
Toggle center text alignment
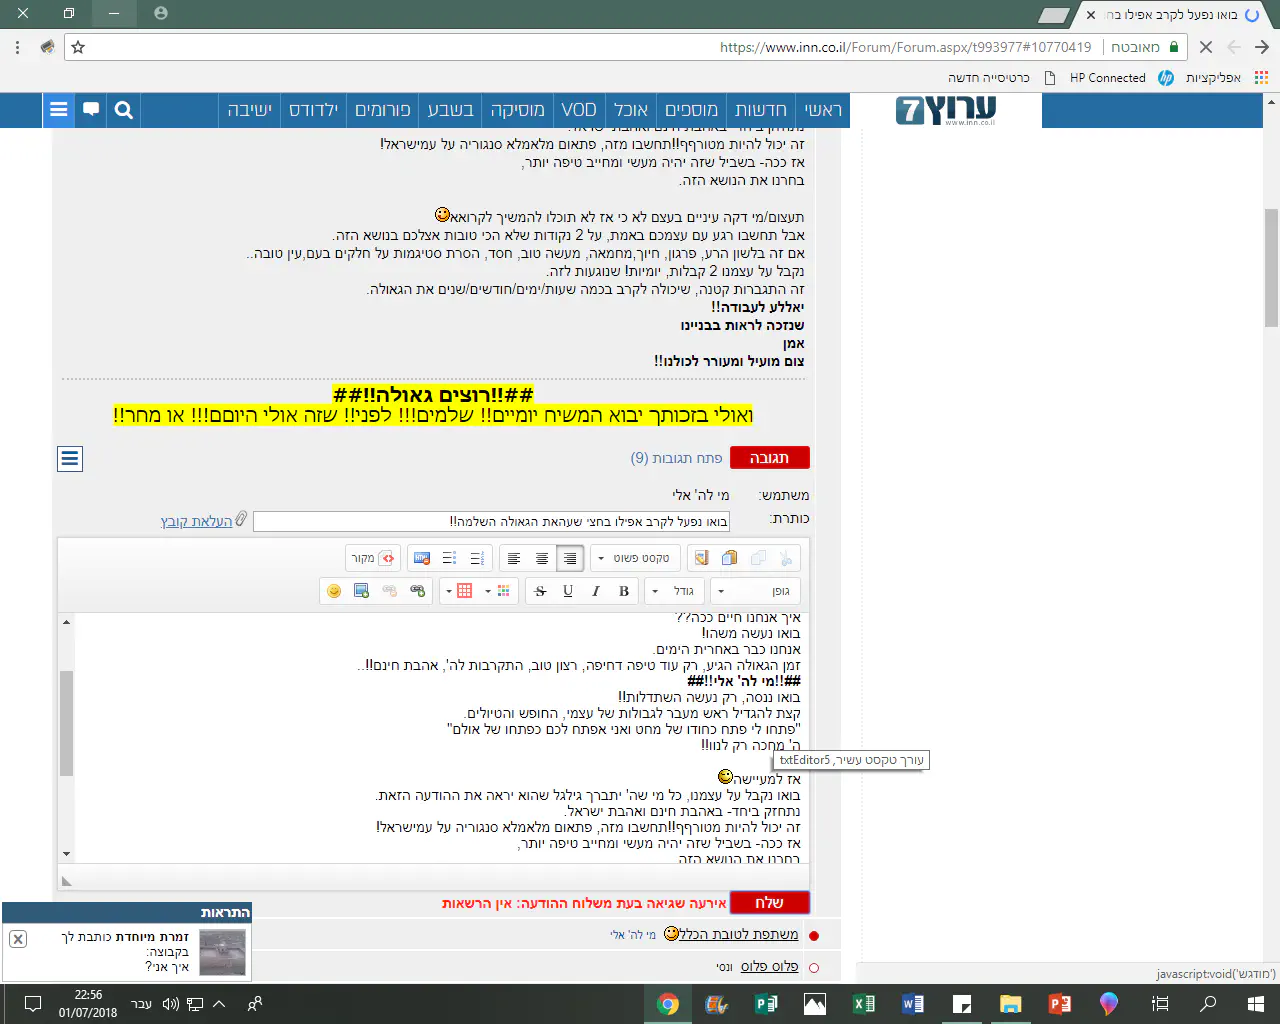pos(542,558)
